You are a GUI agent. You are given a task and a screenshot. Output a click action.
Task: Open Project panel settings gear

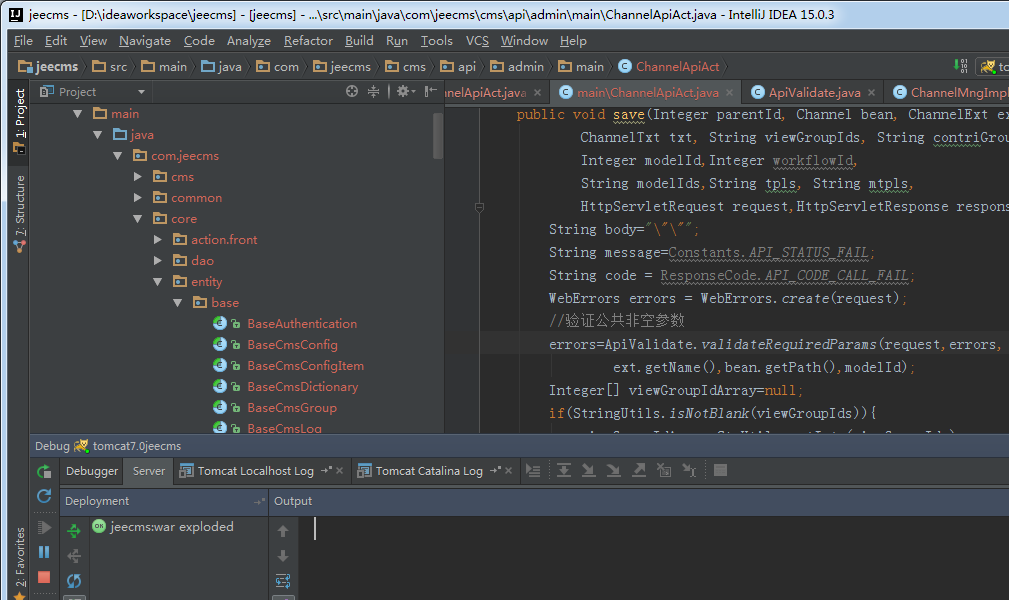point(403,91)
